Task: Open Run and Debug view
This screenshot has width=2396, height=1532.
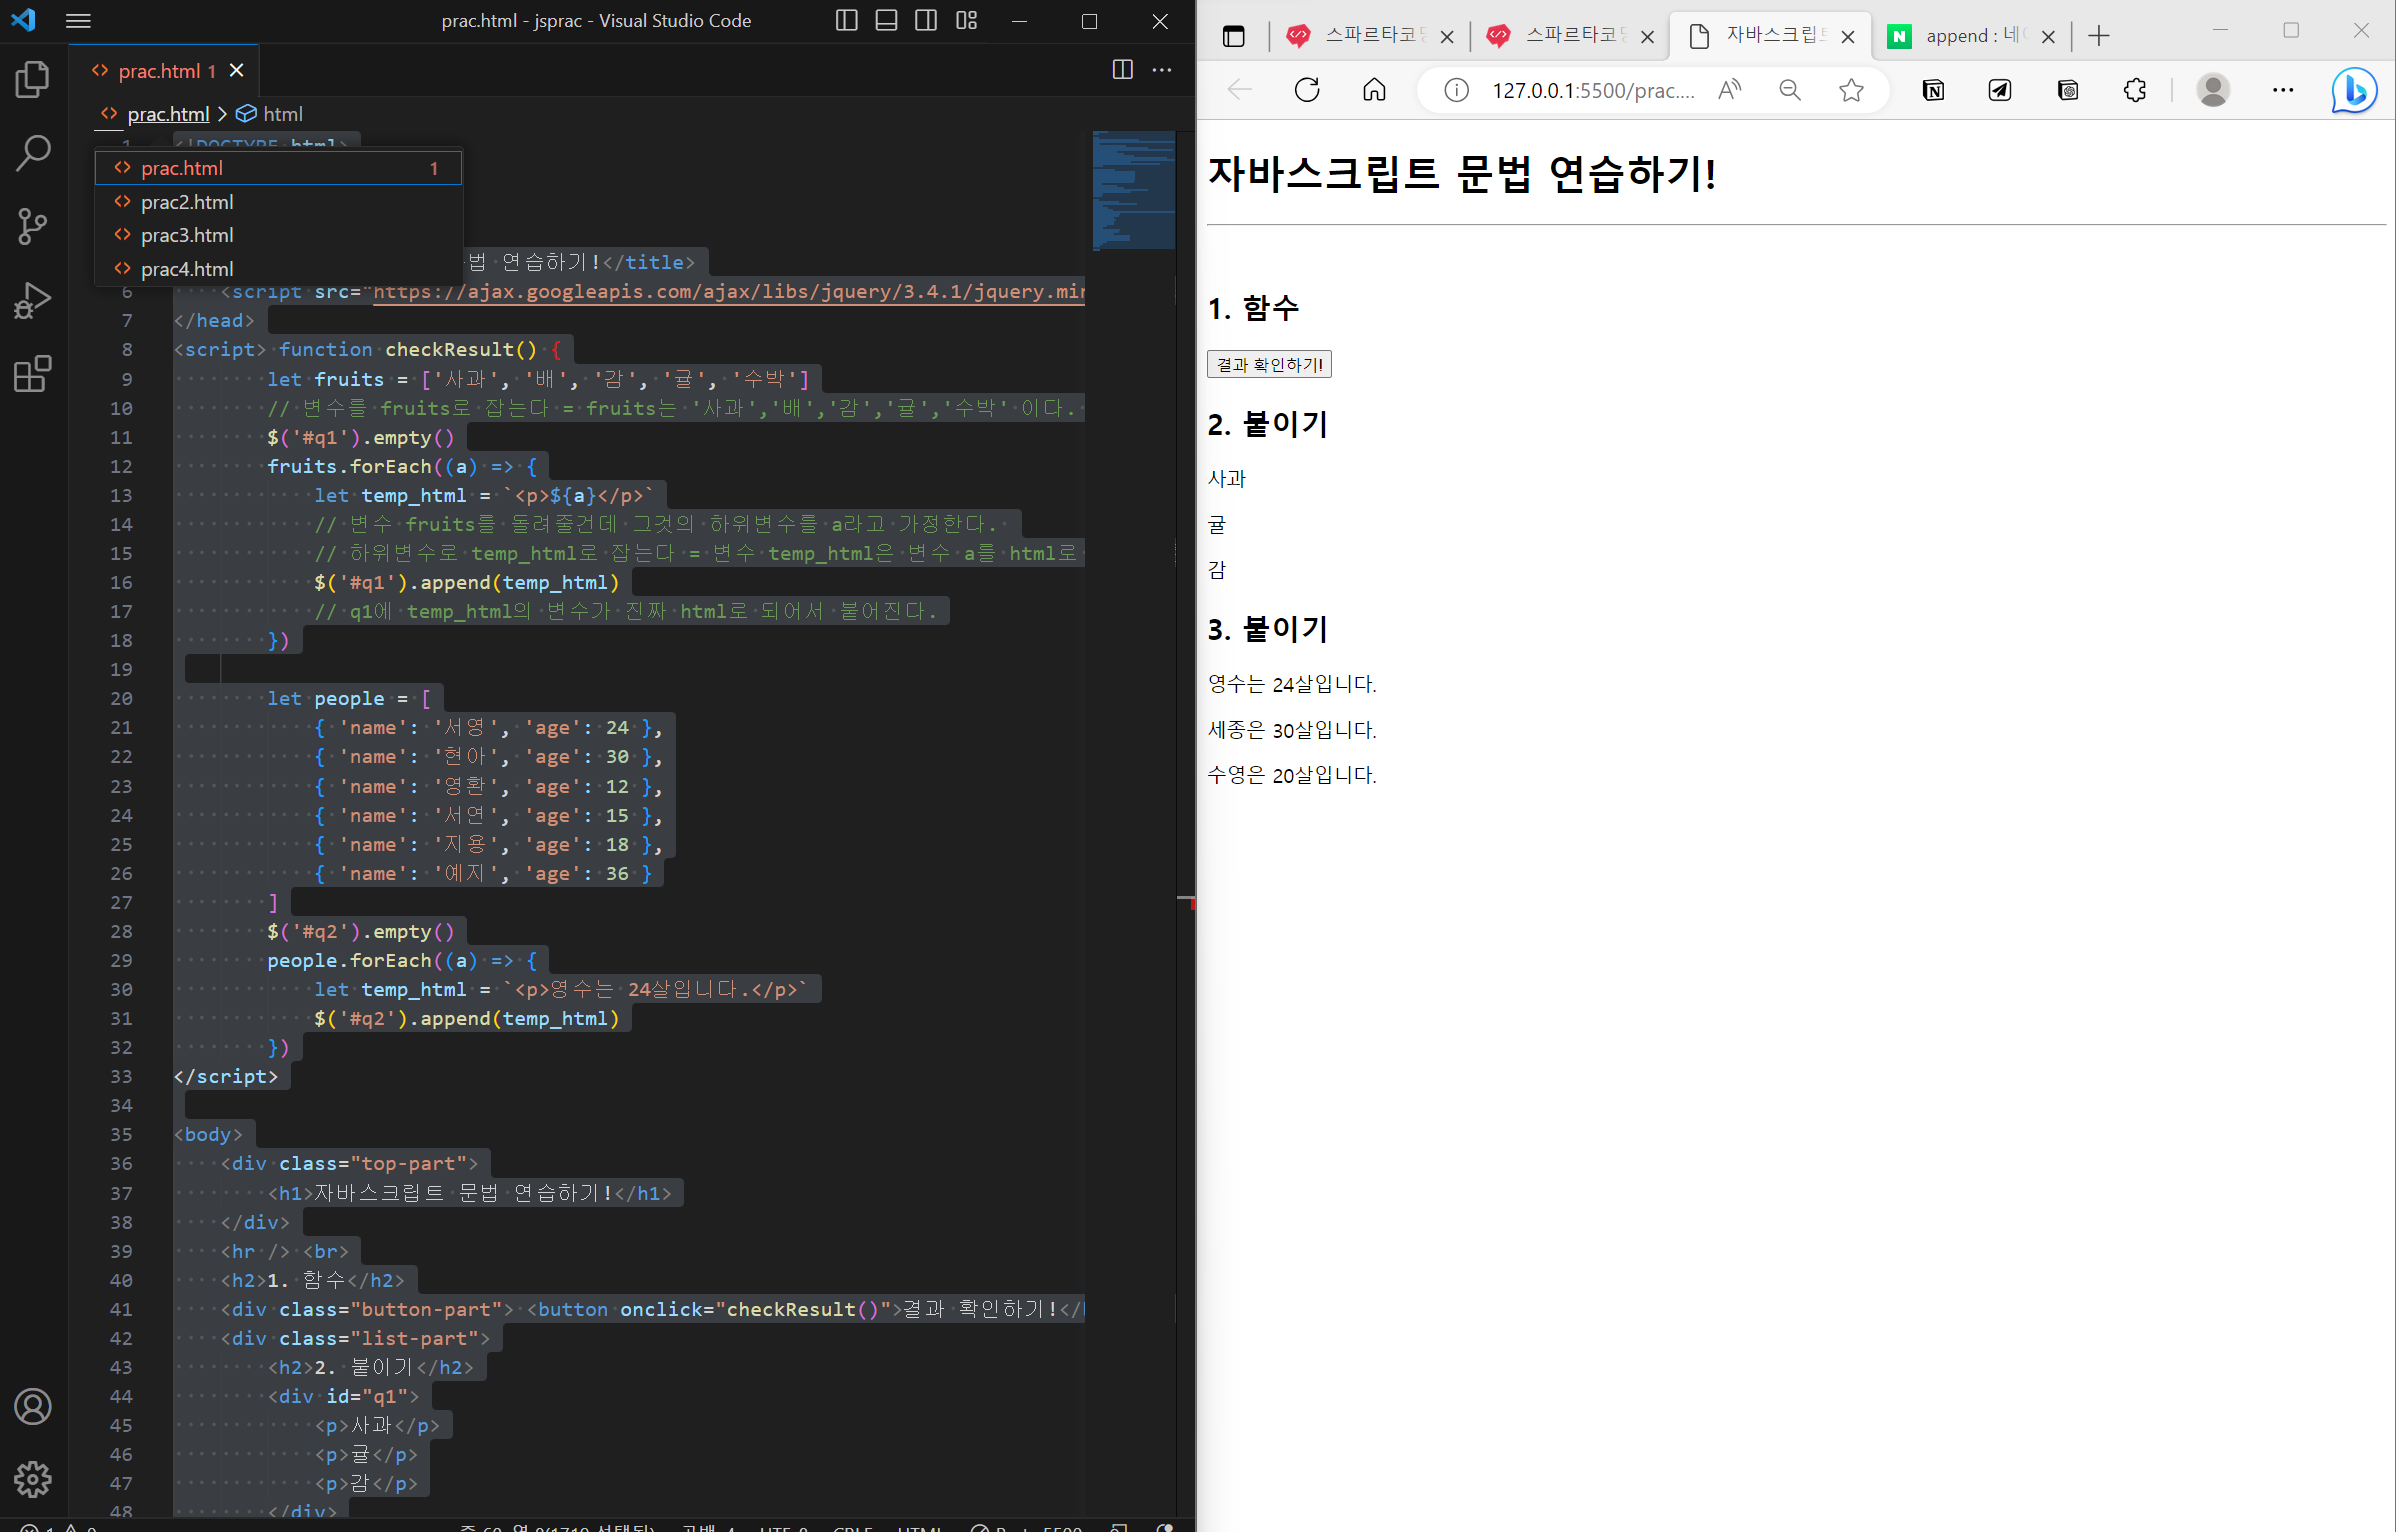Action: coord(33,300)
